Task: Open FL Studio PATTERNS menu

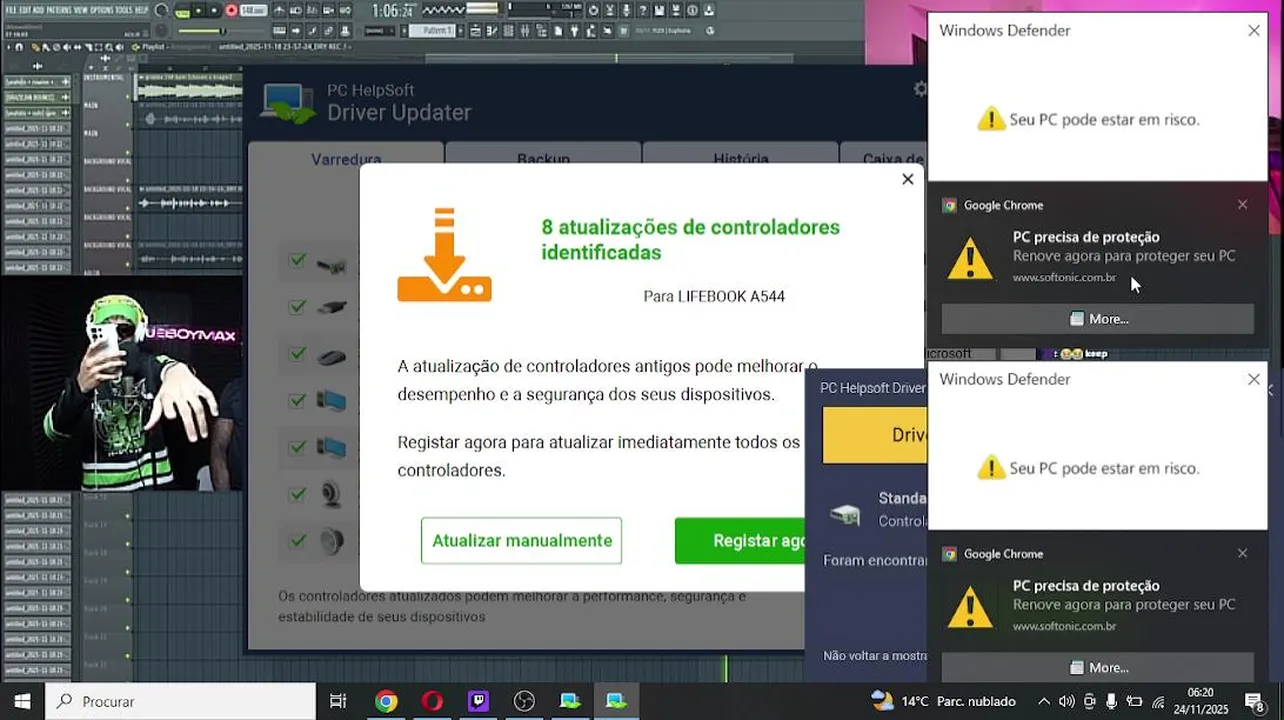Action: pos(59,10)
